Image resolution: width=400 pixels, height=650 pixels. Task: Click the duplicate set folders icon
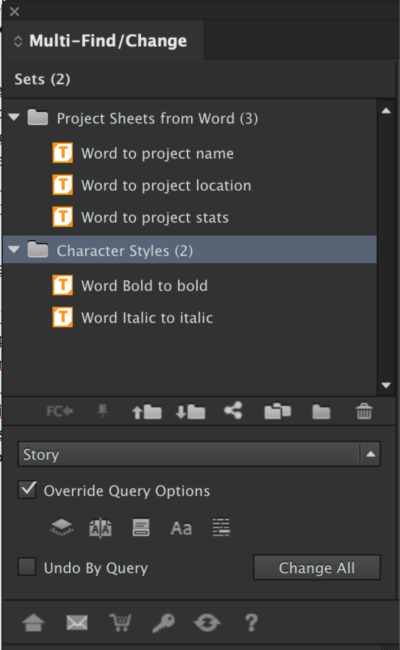pos(277,412)
